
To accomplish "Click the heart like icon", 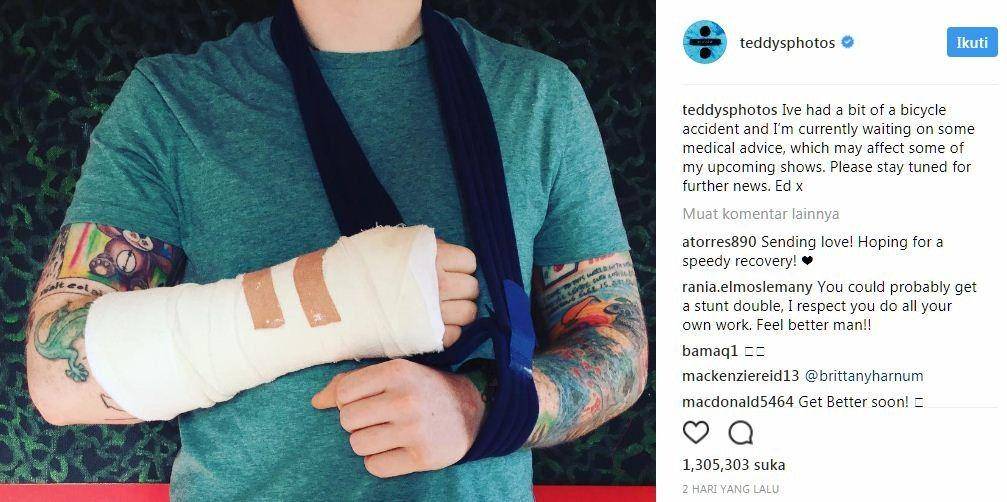I will click(x=696, y=433).
